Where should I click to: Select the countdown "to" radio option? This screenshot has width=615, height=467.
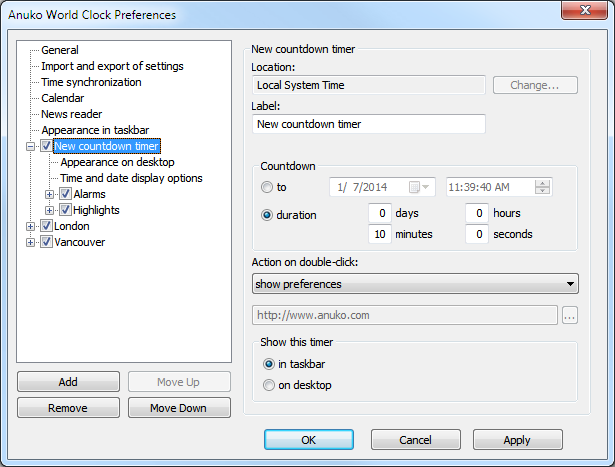click(266, 187)
